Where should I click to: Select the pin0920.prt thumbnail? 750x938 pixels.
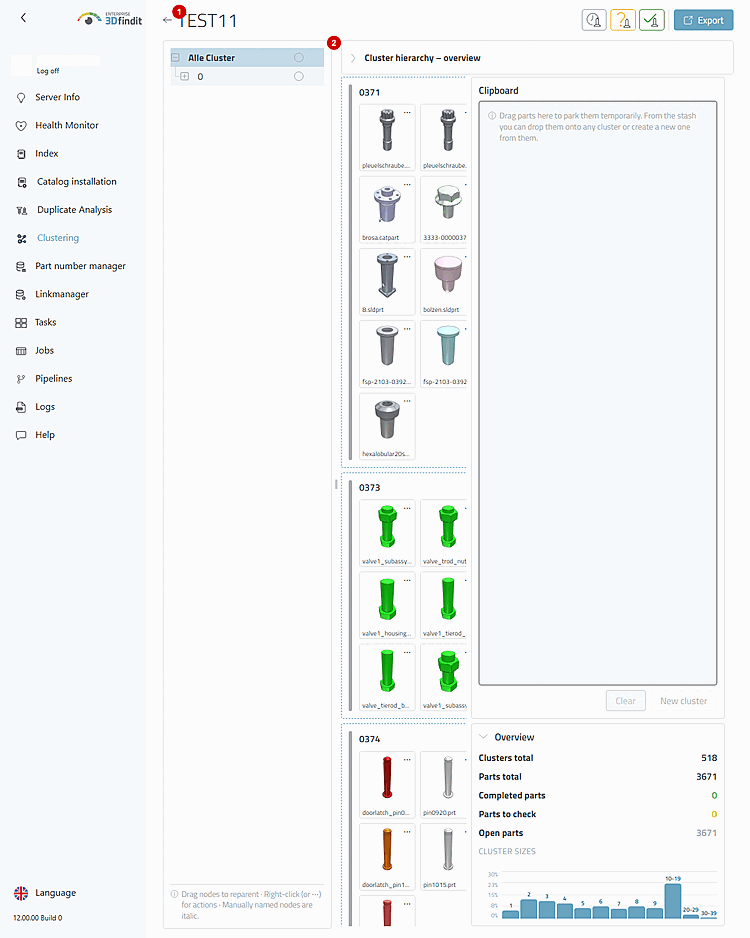tap(444, 784)
